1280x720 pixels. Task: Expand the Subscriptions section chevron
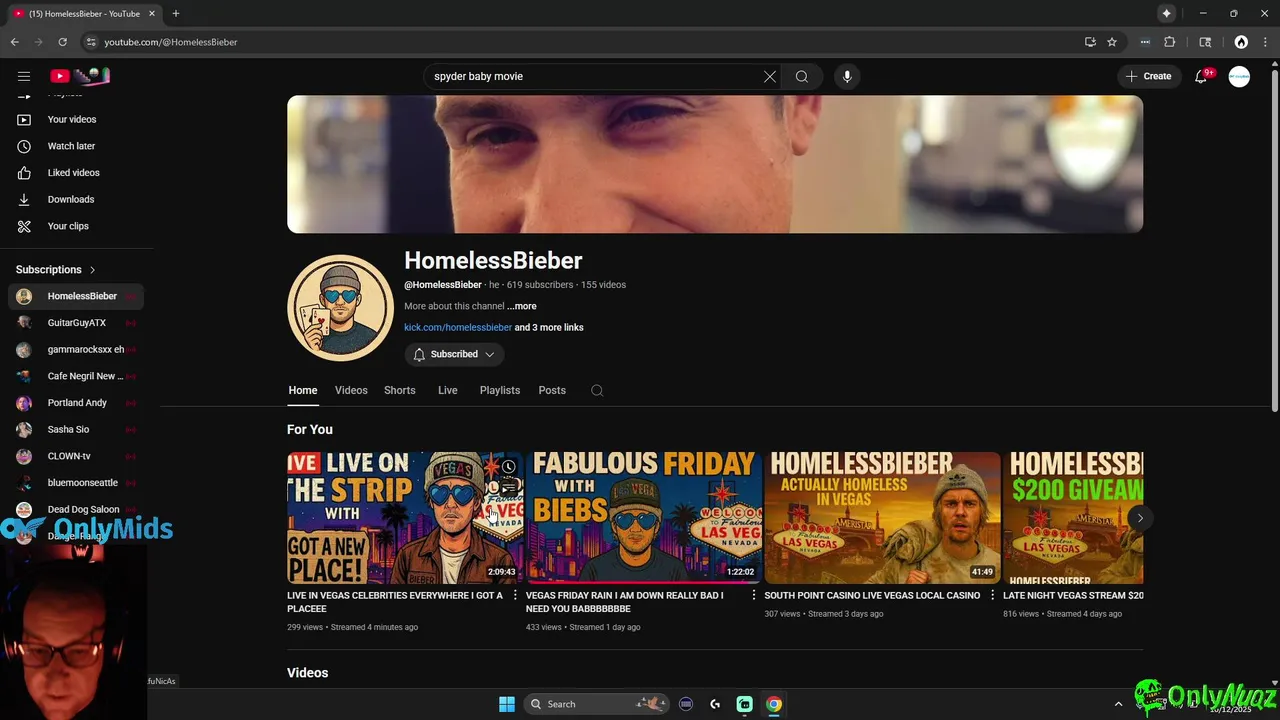[x=93, y=270]
